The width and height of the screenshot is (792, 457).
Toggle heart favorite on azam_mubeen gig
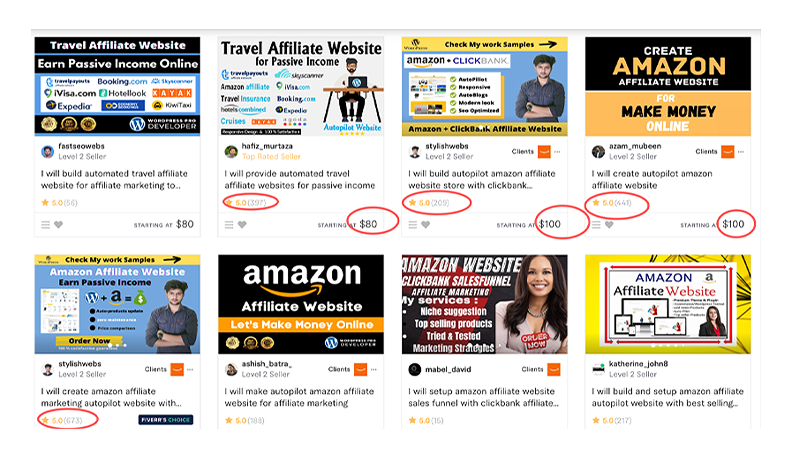coord(610,225)
